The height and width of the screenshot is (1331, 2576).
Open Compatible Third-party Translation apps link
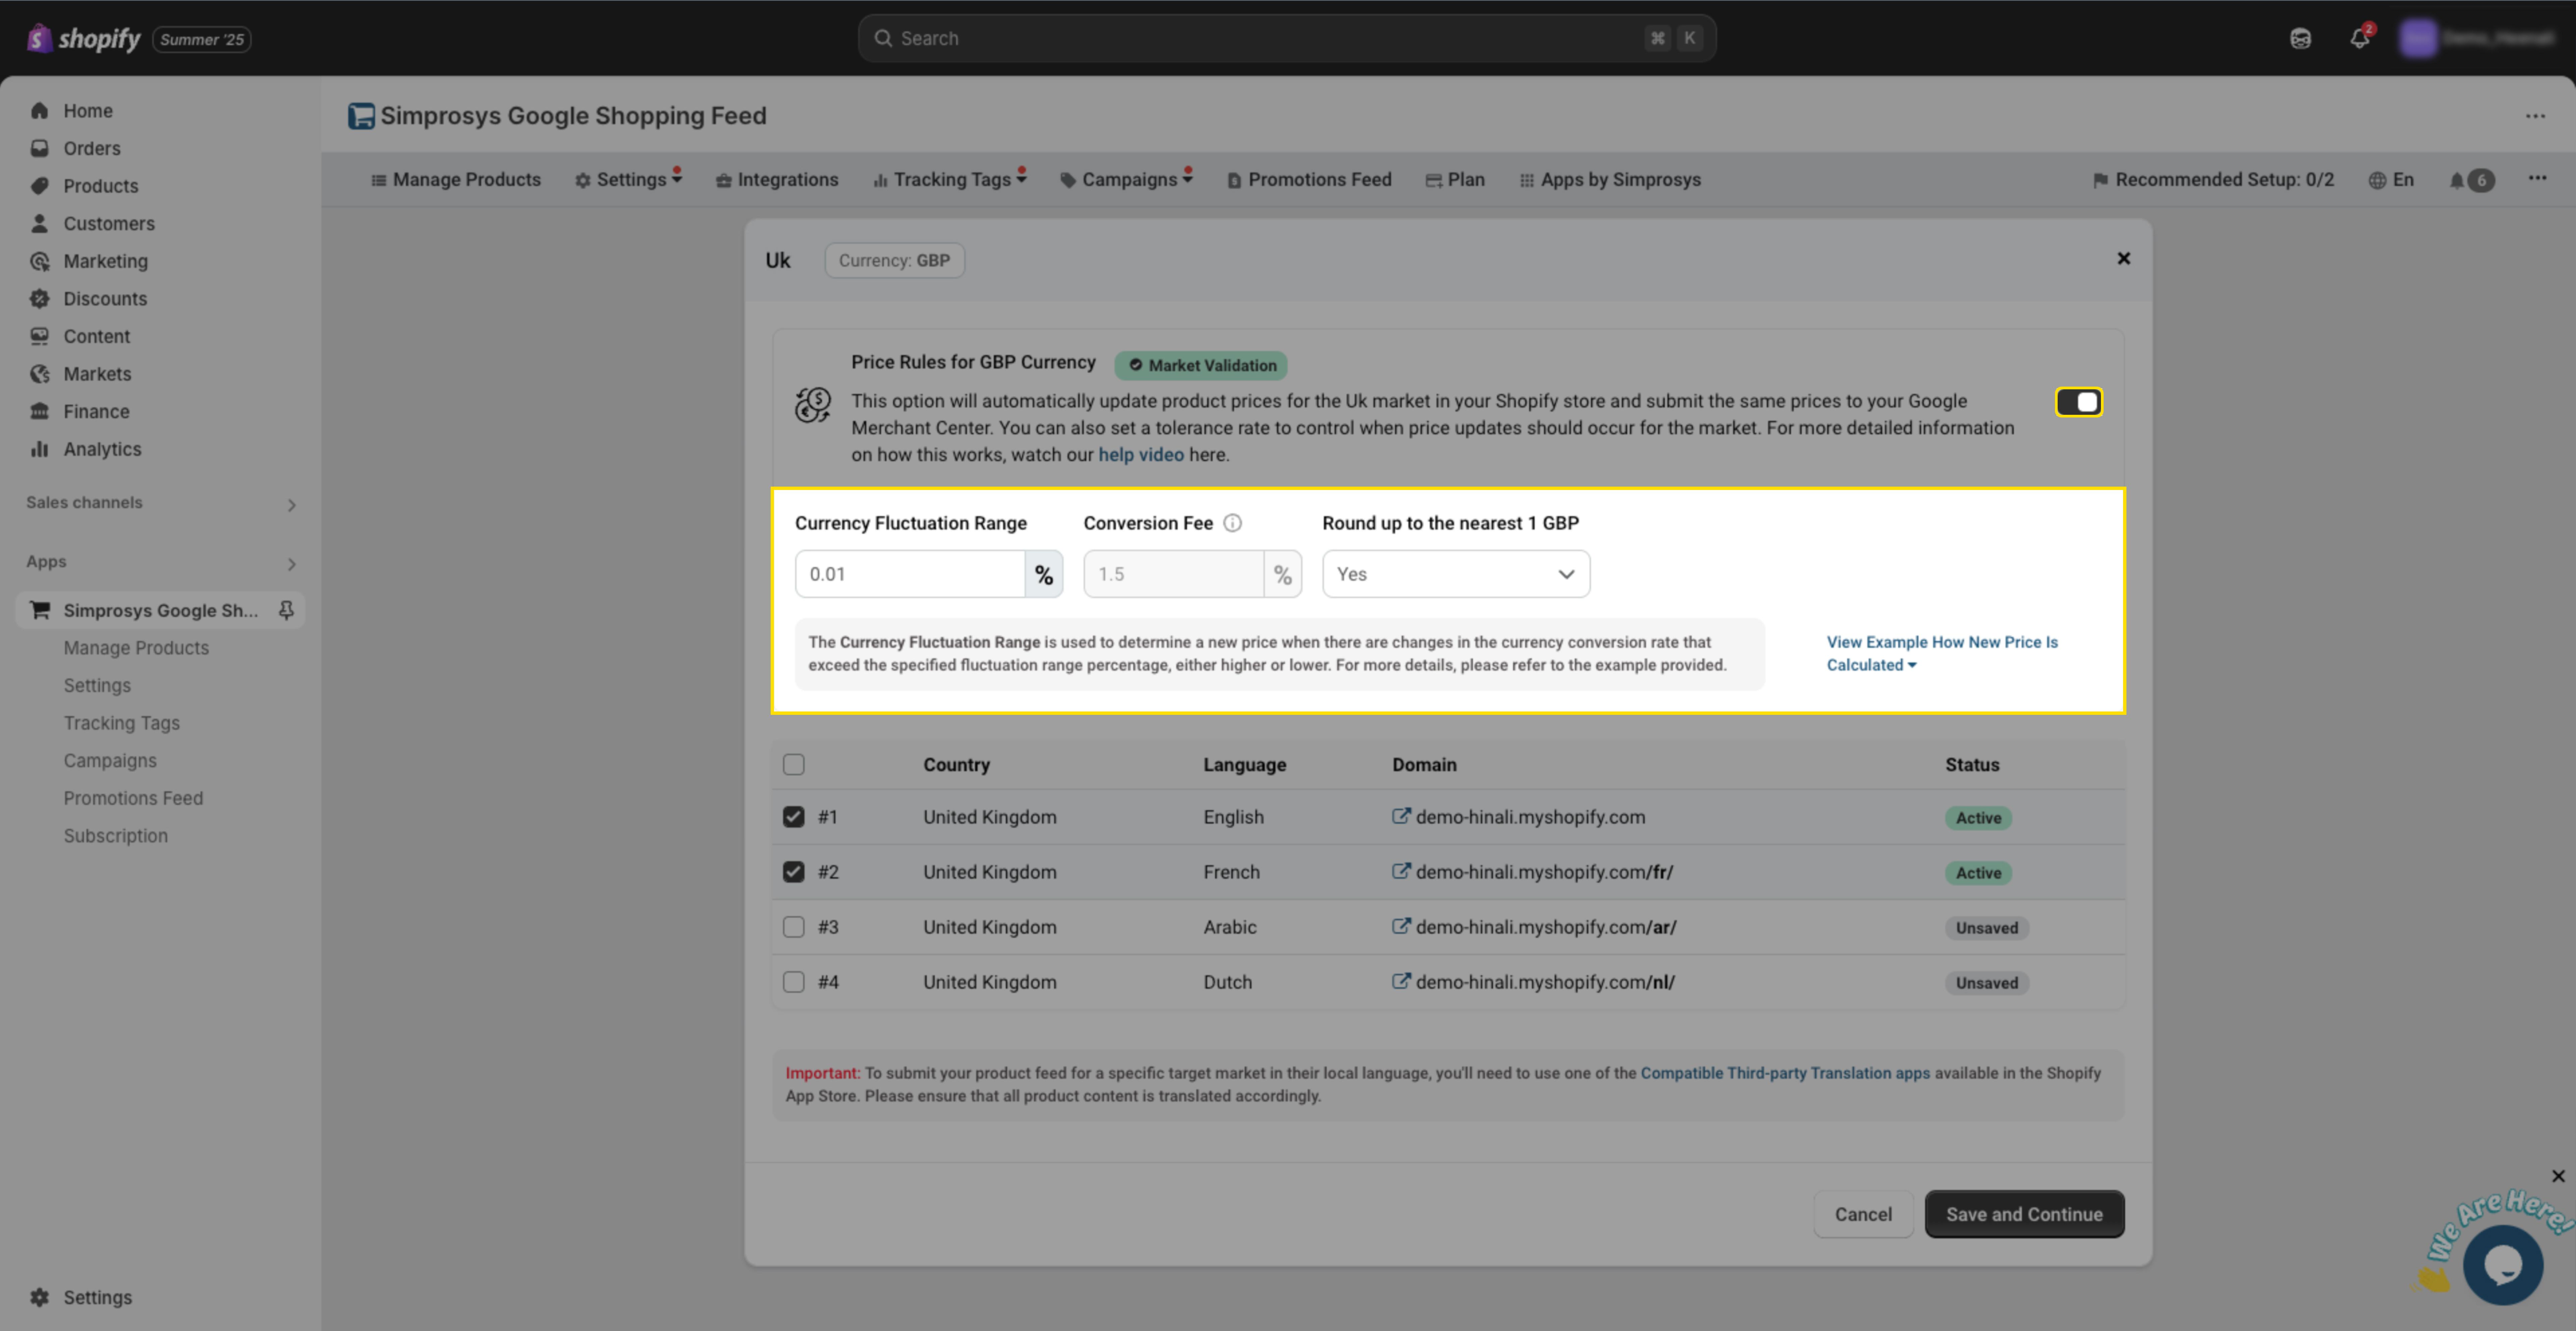(1785, 1073)
